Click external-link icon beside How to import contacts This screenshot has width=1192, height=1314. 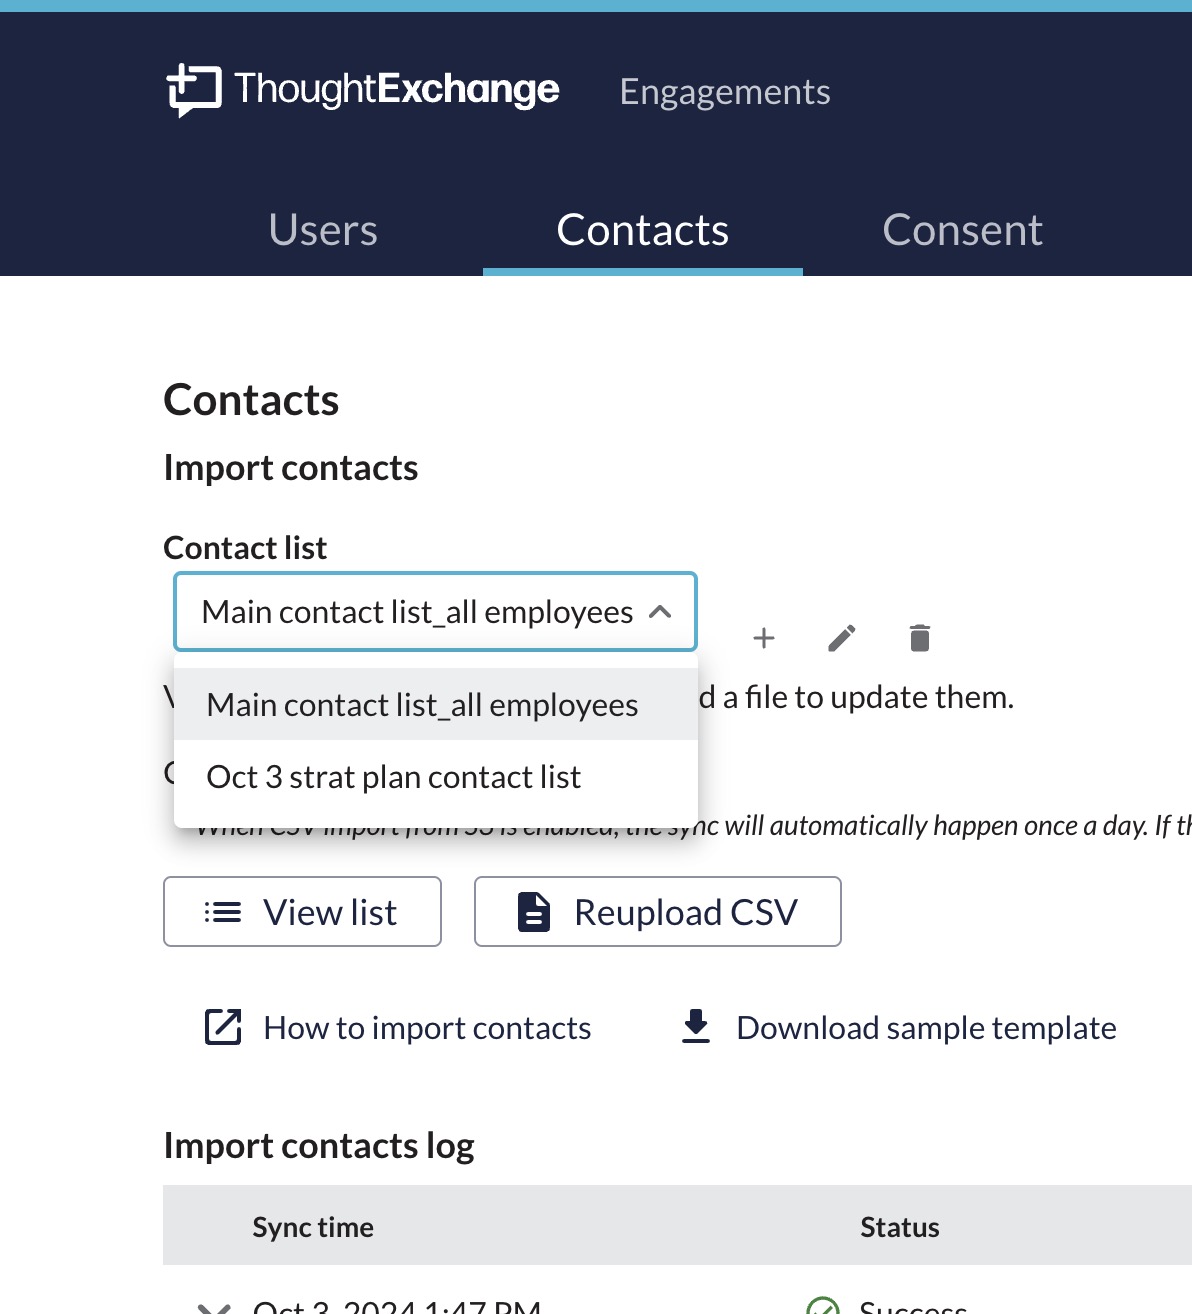coord(223,1027)
